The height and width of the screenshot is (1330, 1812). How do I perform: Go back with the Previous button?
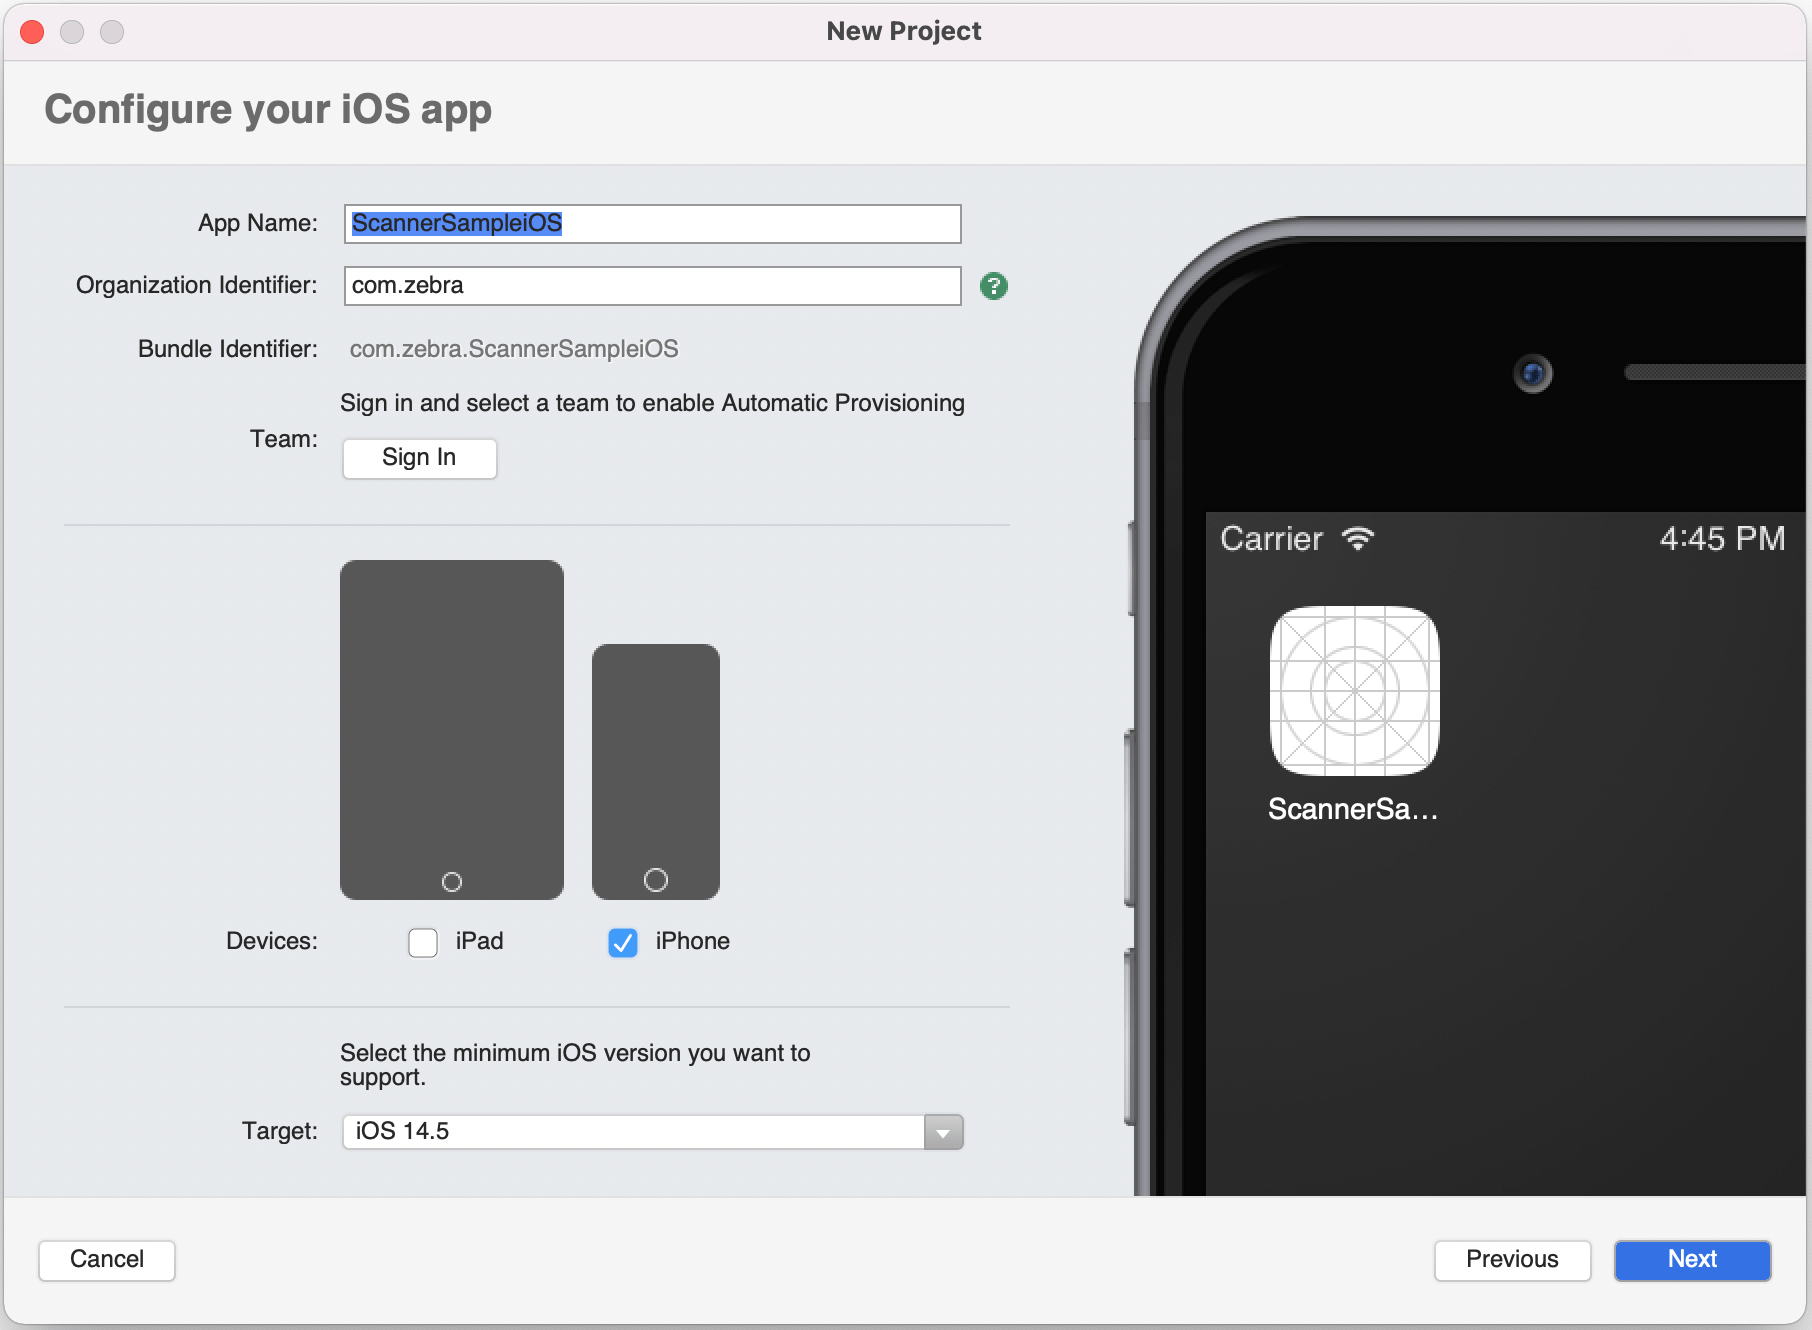1512,1260
